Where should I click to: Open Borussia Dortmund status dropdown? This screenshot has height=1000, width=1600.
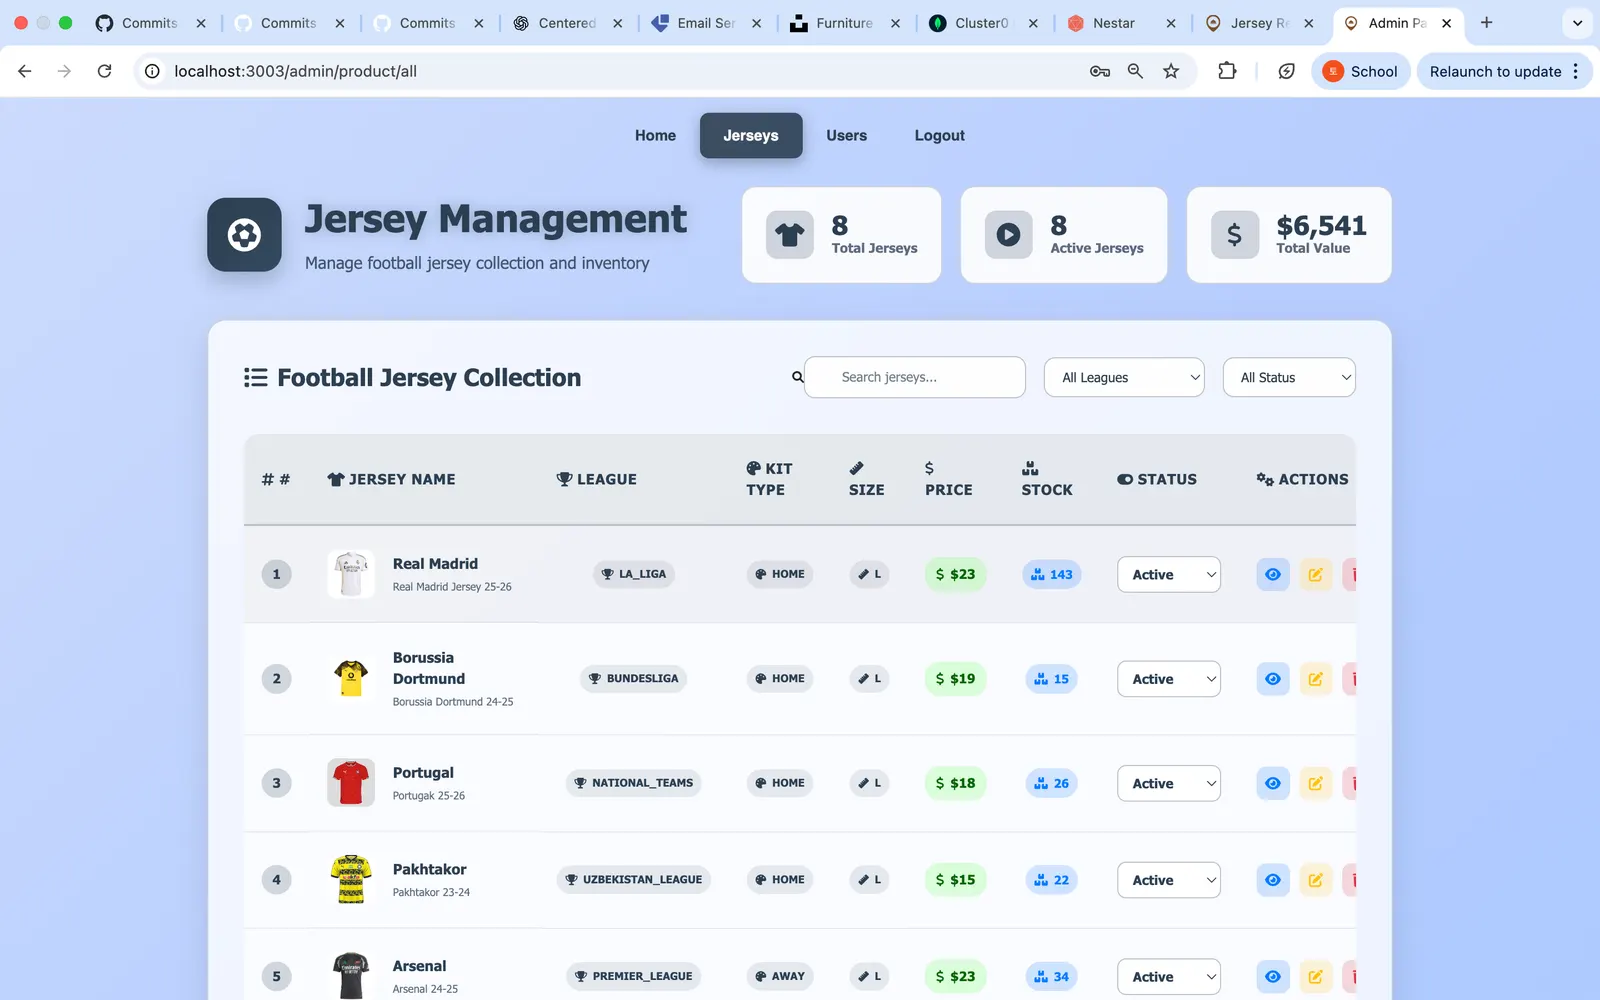click(x=1169, y=679)
